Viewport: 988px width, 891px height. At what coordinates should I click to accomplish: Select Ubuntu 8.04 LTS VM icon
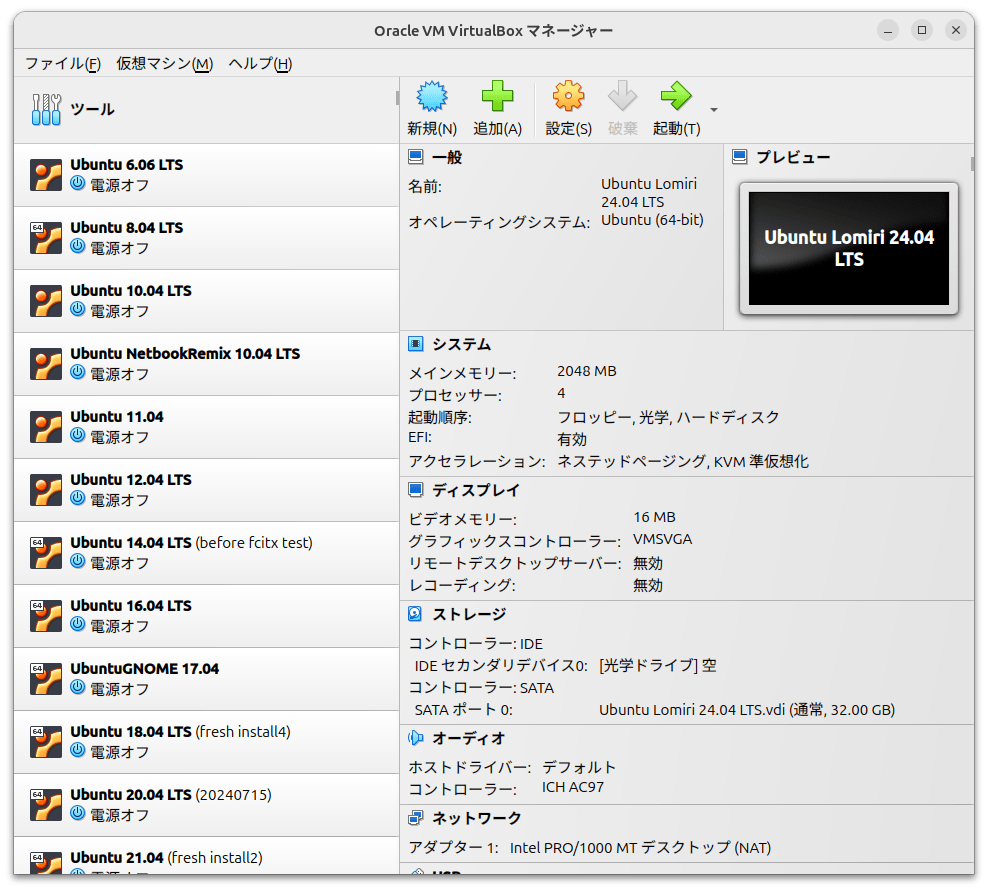tap(46, 238)
